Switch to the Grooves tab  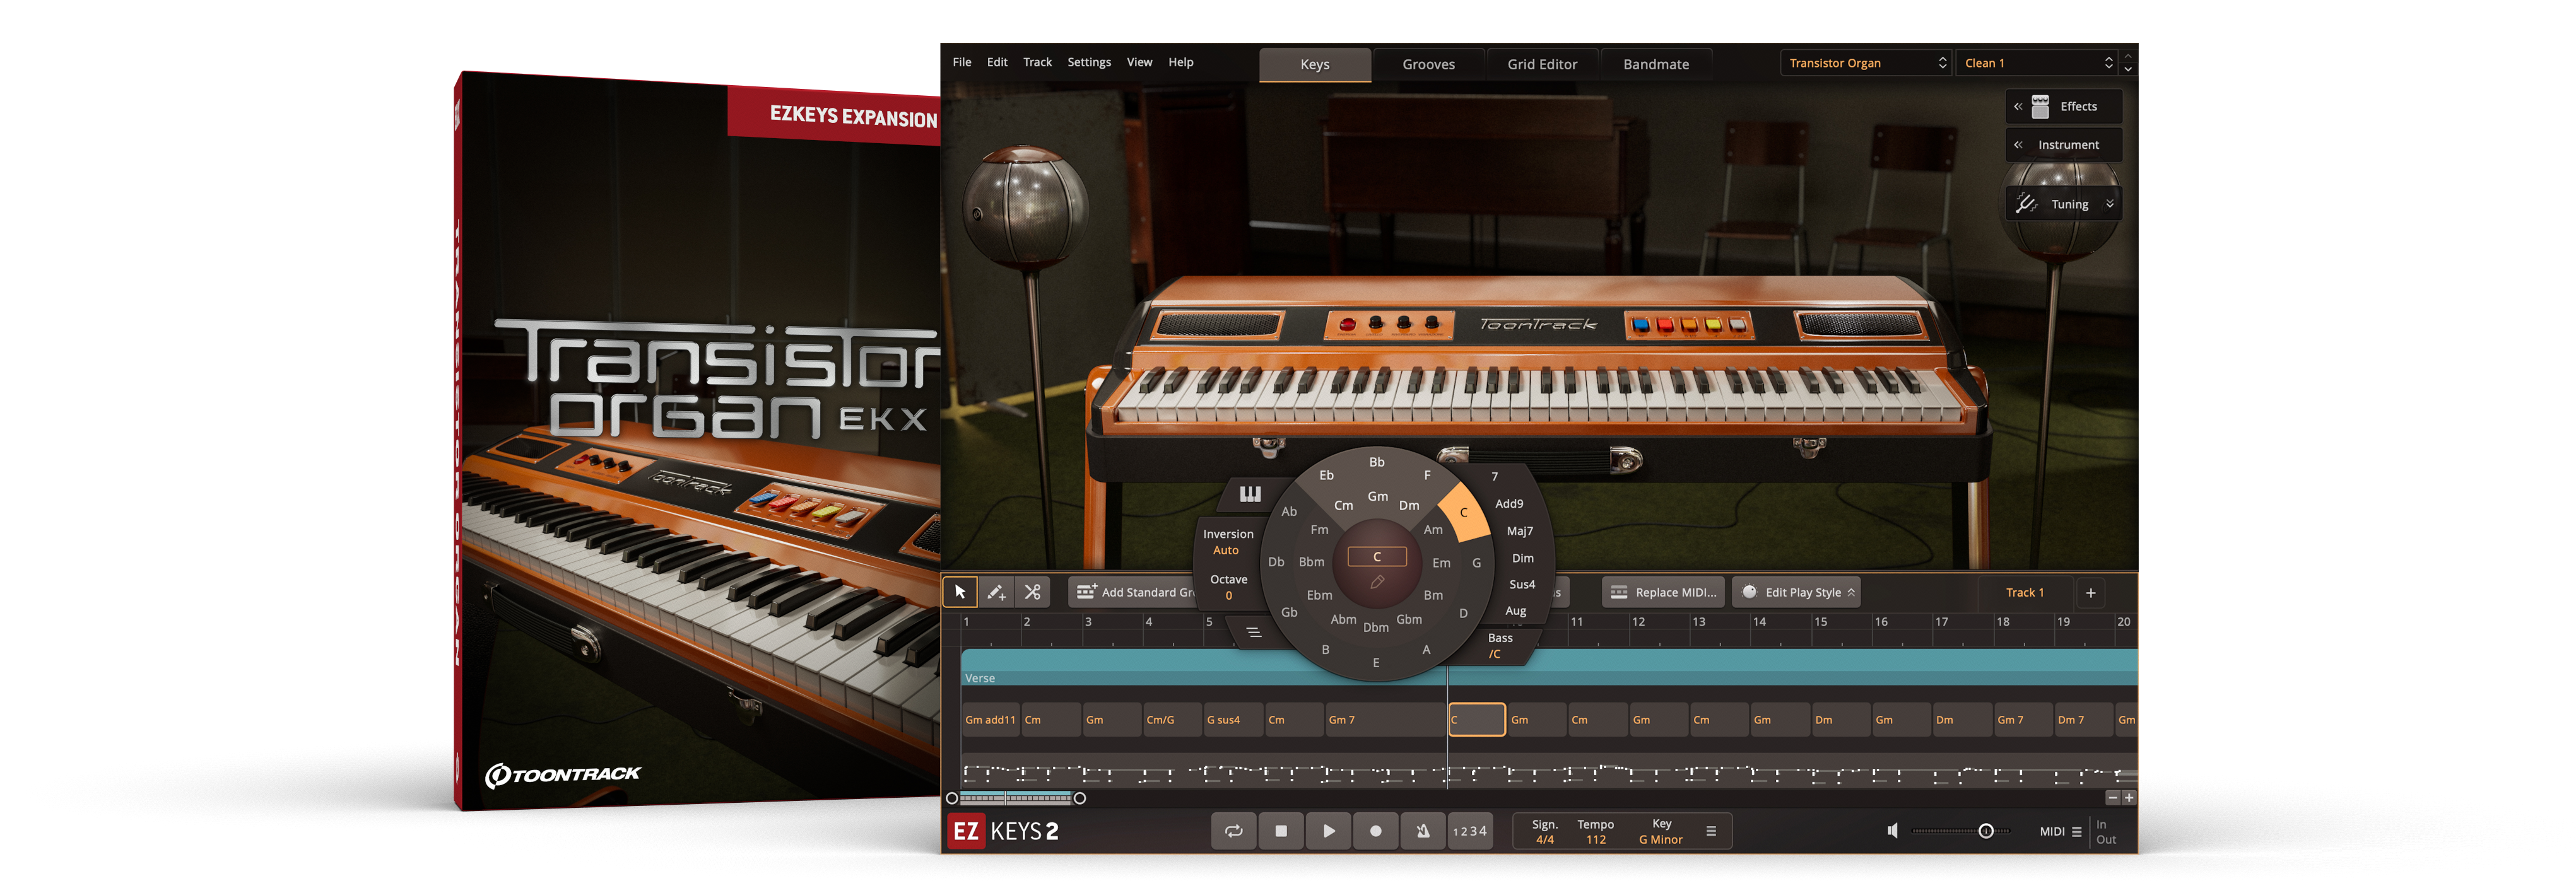(x=1428, y=64)
